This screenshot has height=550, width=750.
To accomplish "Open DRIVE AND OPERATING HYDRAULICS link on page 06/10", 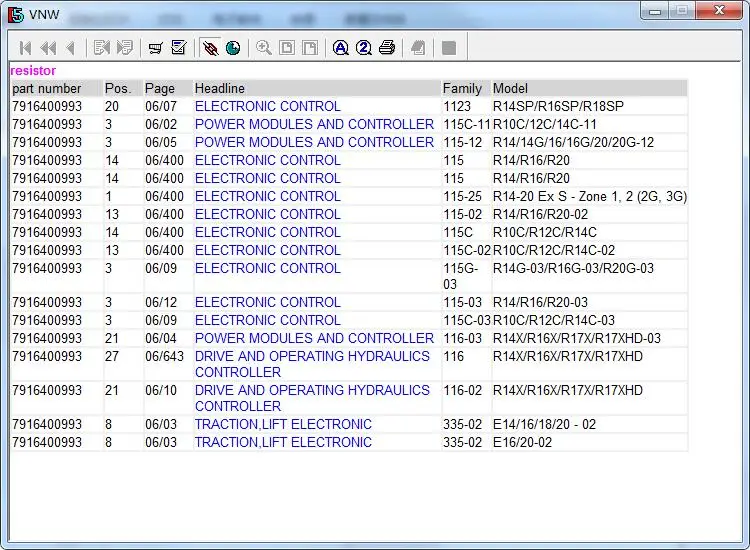I will pos(312,398).
